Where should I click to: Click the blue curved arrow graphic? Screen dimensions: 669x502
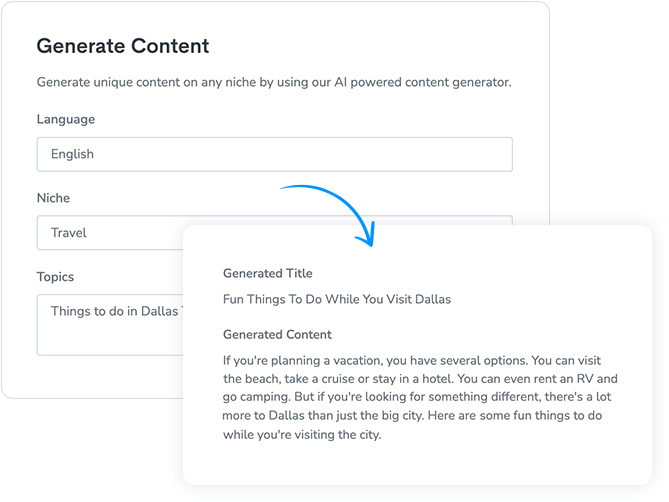(x=328, y=215)
